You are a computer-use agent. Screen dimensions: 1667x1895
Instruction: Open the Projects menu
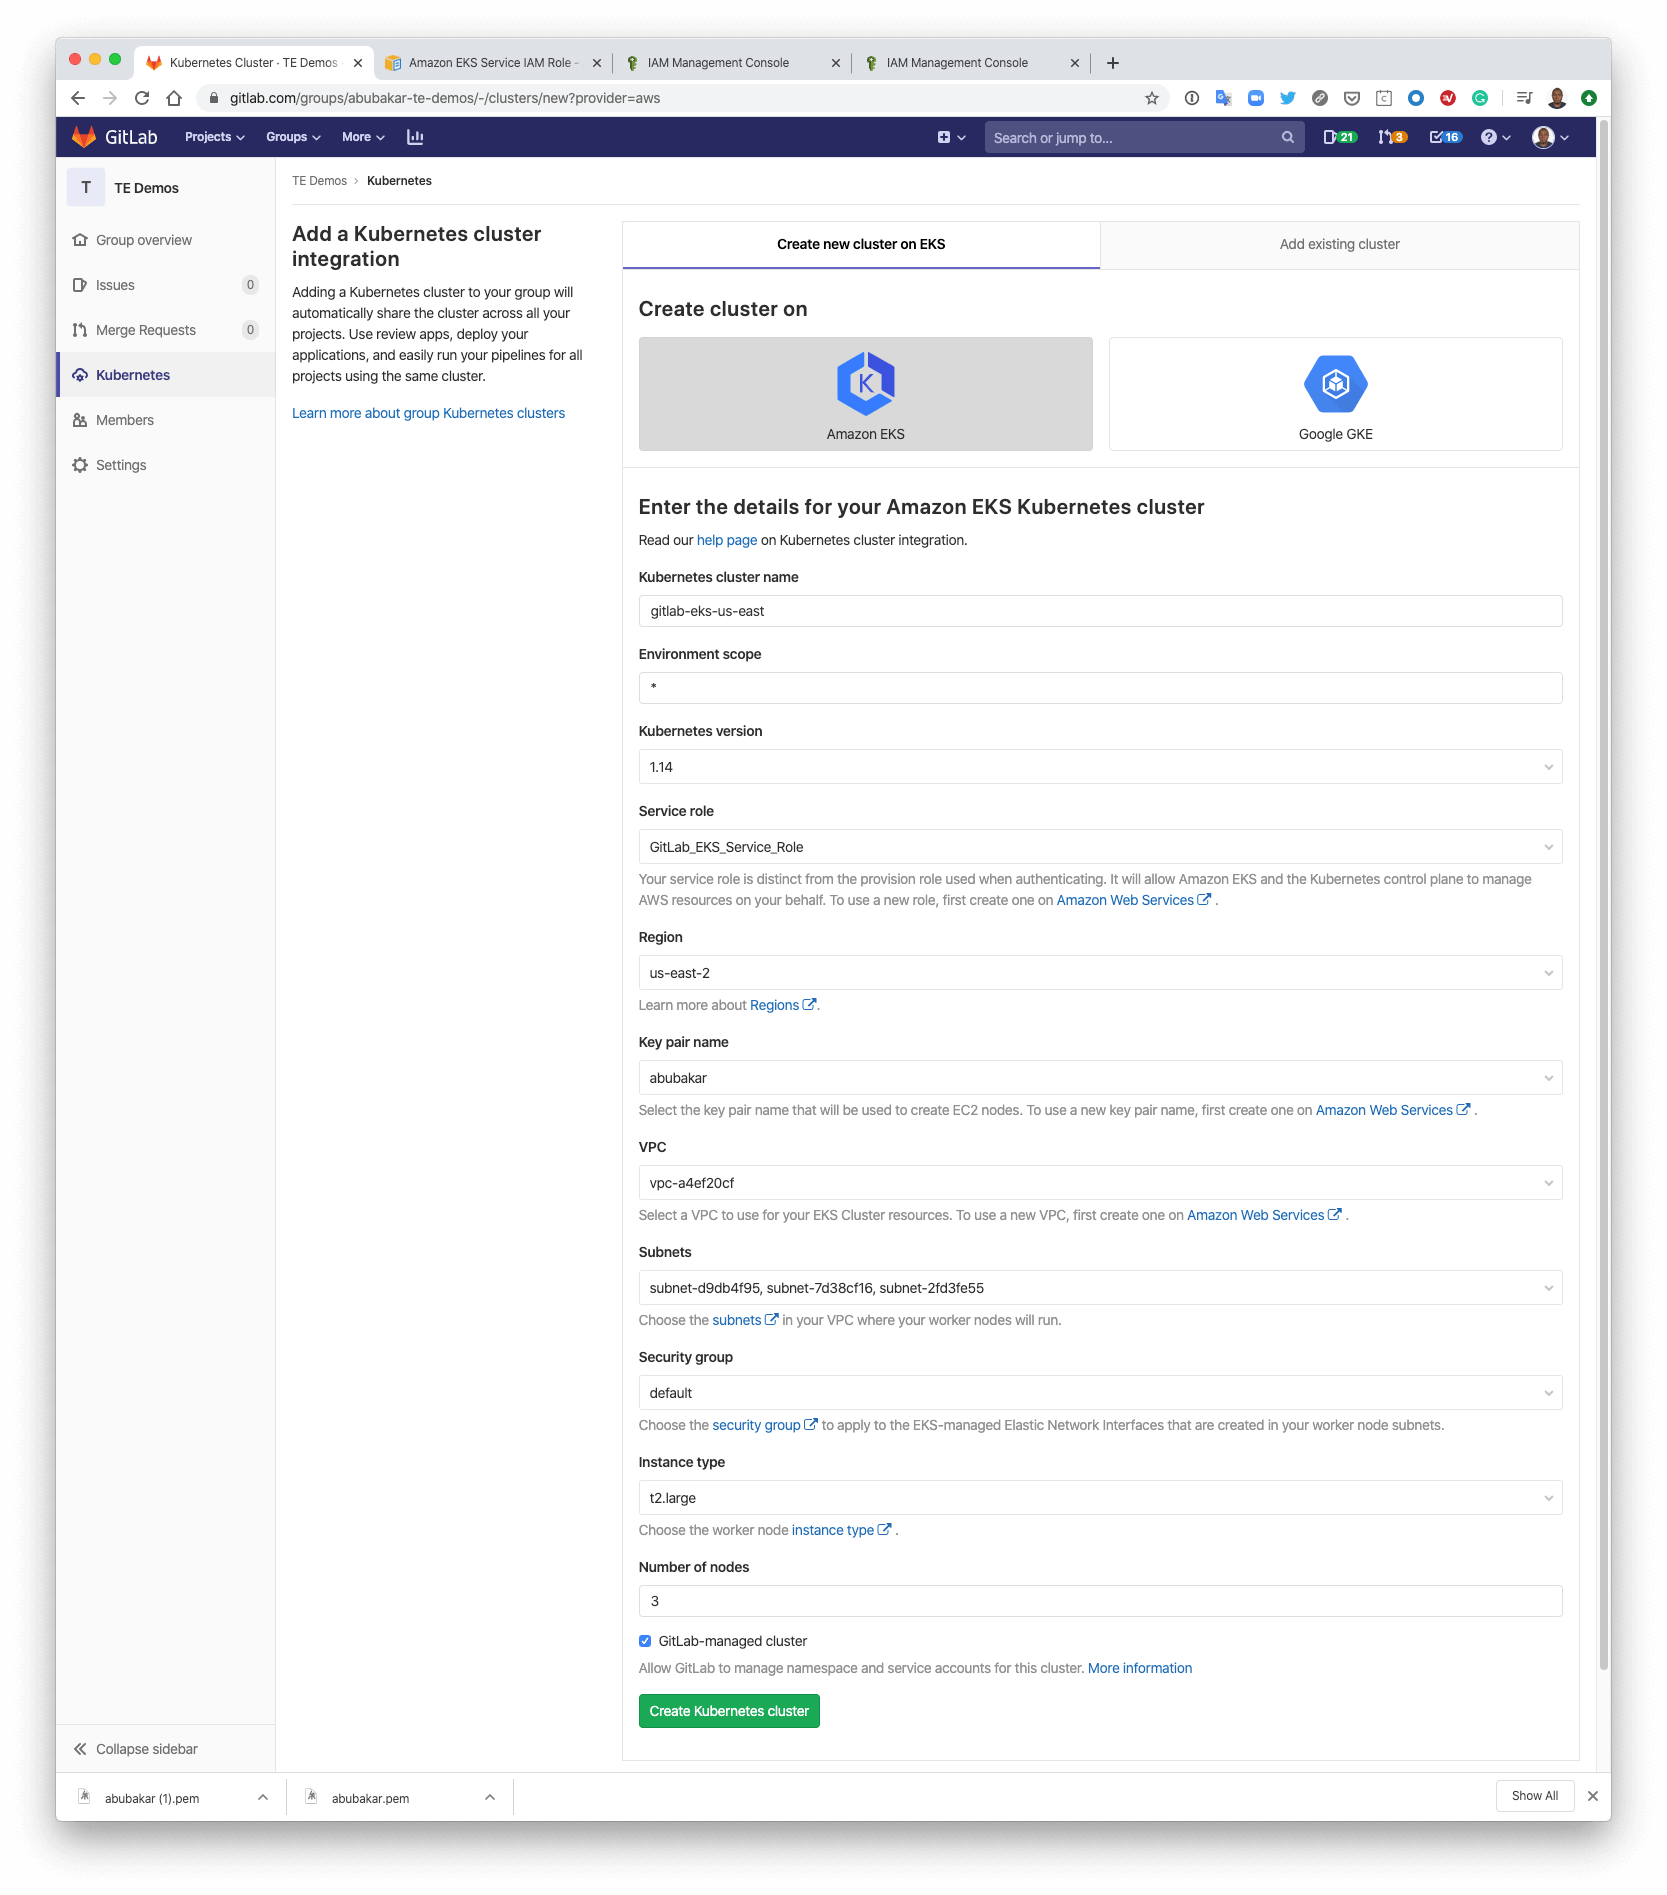click(x=213, y=136)
